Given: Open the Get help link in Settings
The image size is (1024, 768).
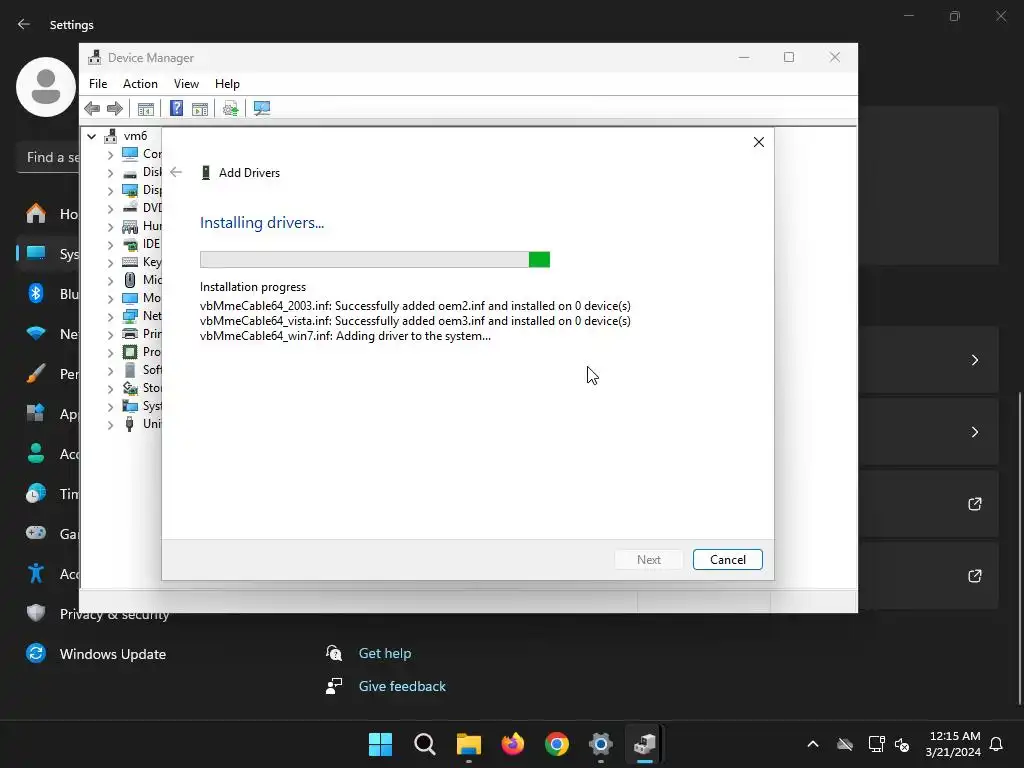Looking at the screenshot, I should pos(385,653).
